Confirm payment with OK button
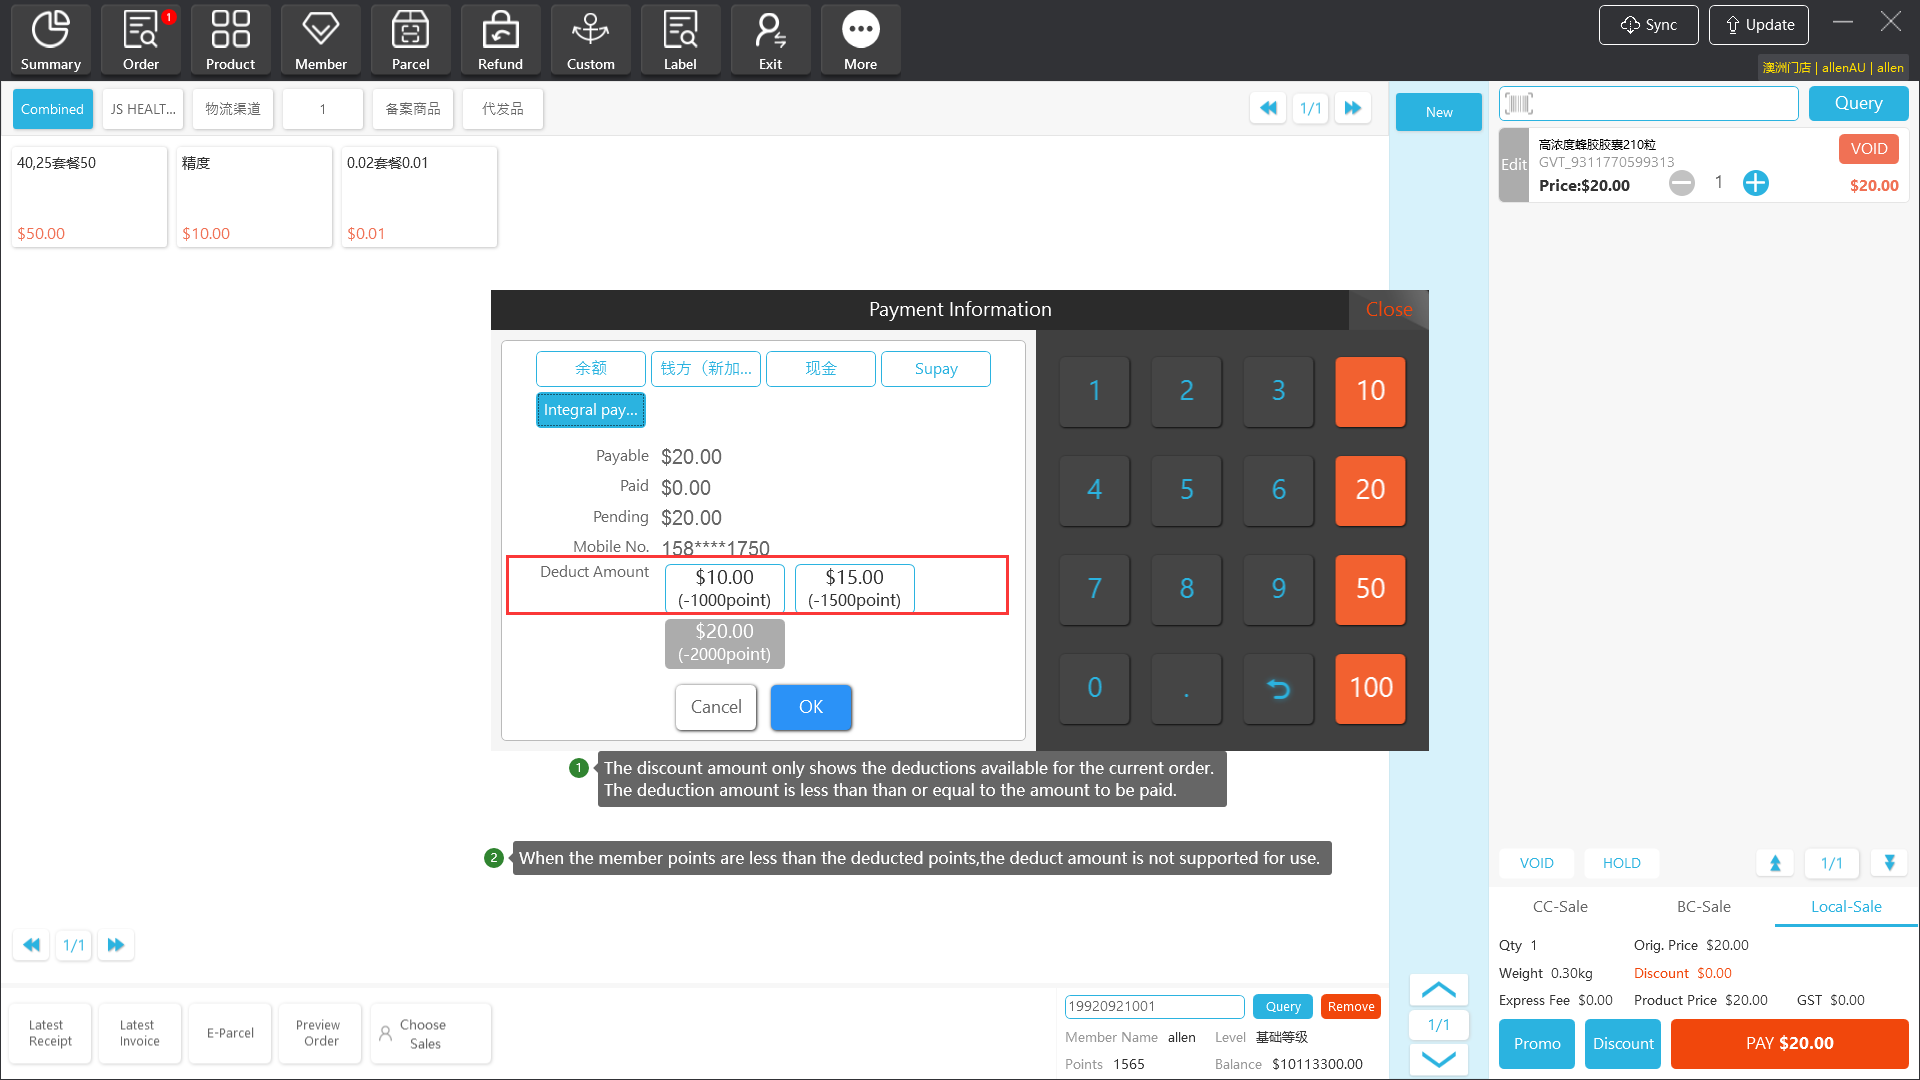Image resolution: width=1920 pixels, height=1080 pixels. [810, 707]
